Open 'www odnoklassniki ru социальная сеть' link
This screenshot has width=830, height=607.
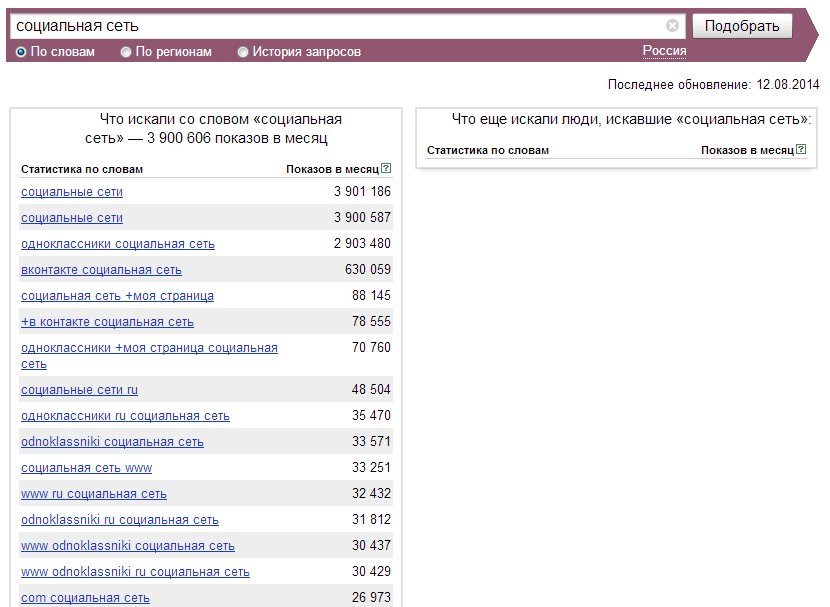135,572
